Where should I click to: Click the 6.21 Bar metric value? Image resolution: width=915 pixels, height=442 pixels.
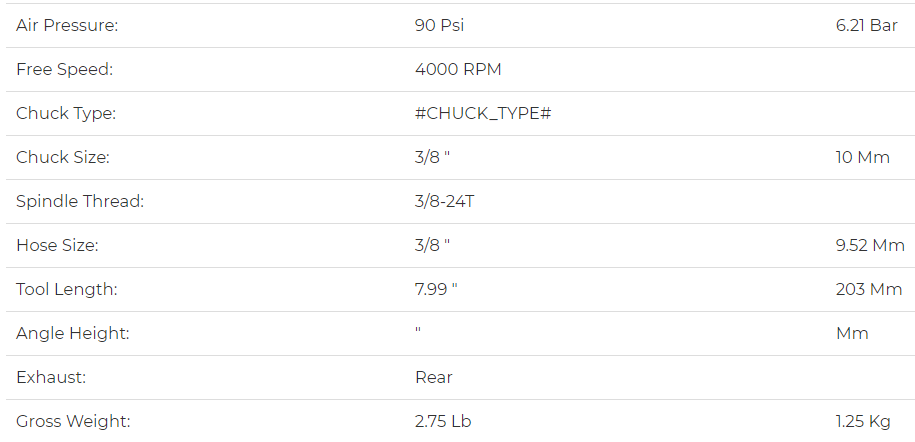pos(867,25)
